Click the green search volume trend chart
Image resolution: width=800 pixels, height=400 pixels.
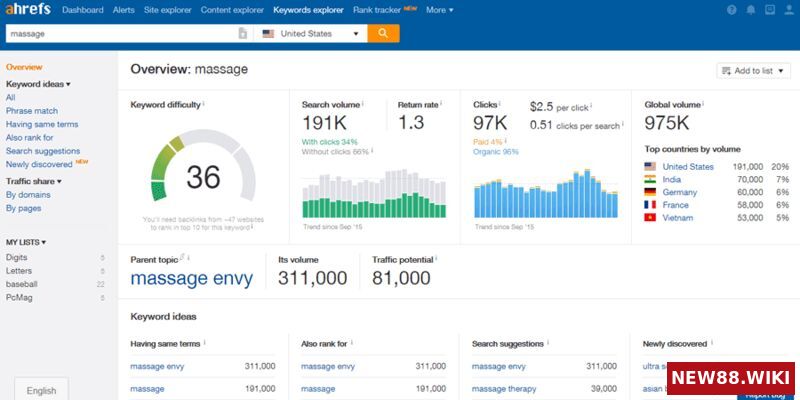click(374, 194)
